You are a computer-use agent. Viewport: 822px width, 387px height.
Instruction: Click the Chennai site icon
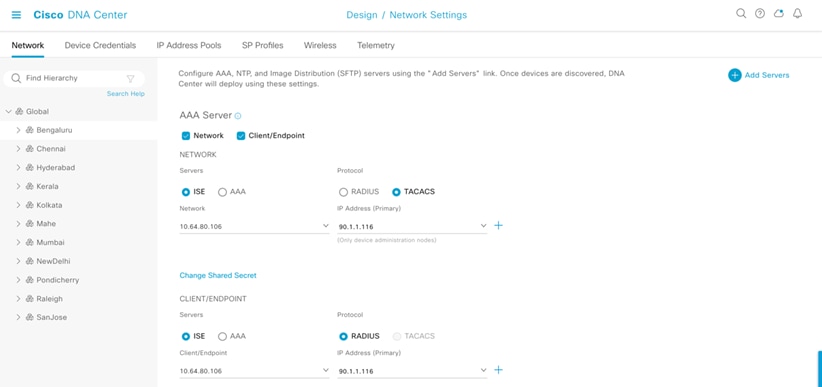click(30, 149)
